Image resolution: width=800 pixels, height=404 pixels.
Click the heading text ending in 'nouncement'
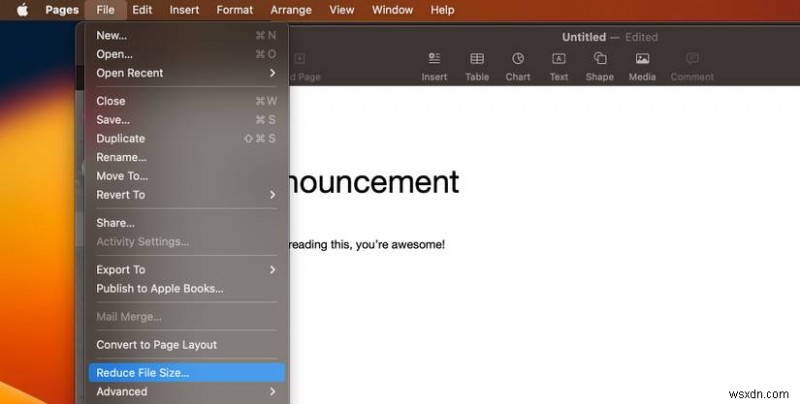374,182
